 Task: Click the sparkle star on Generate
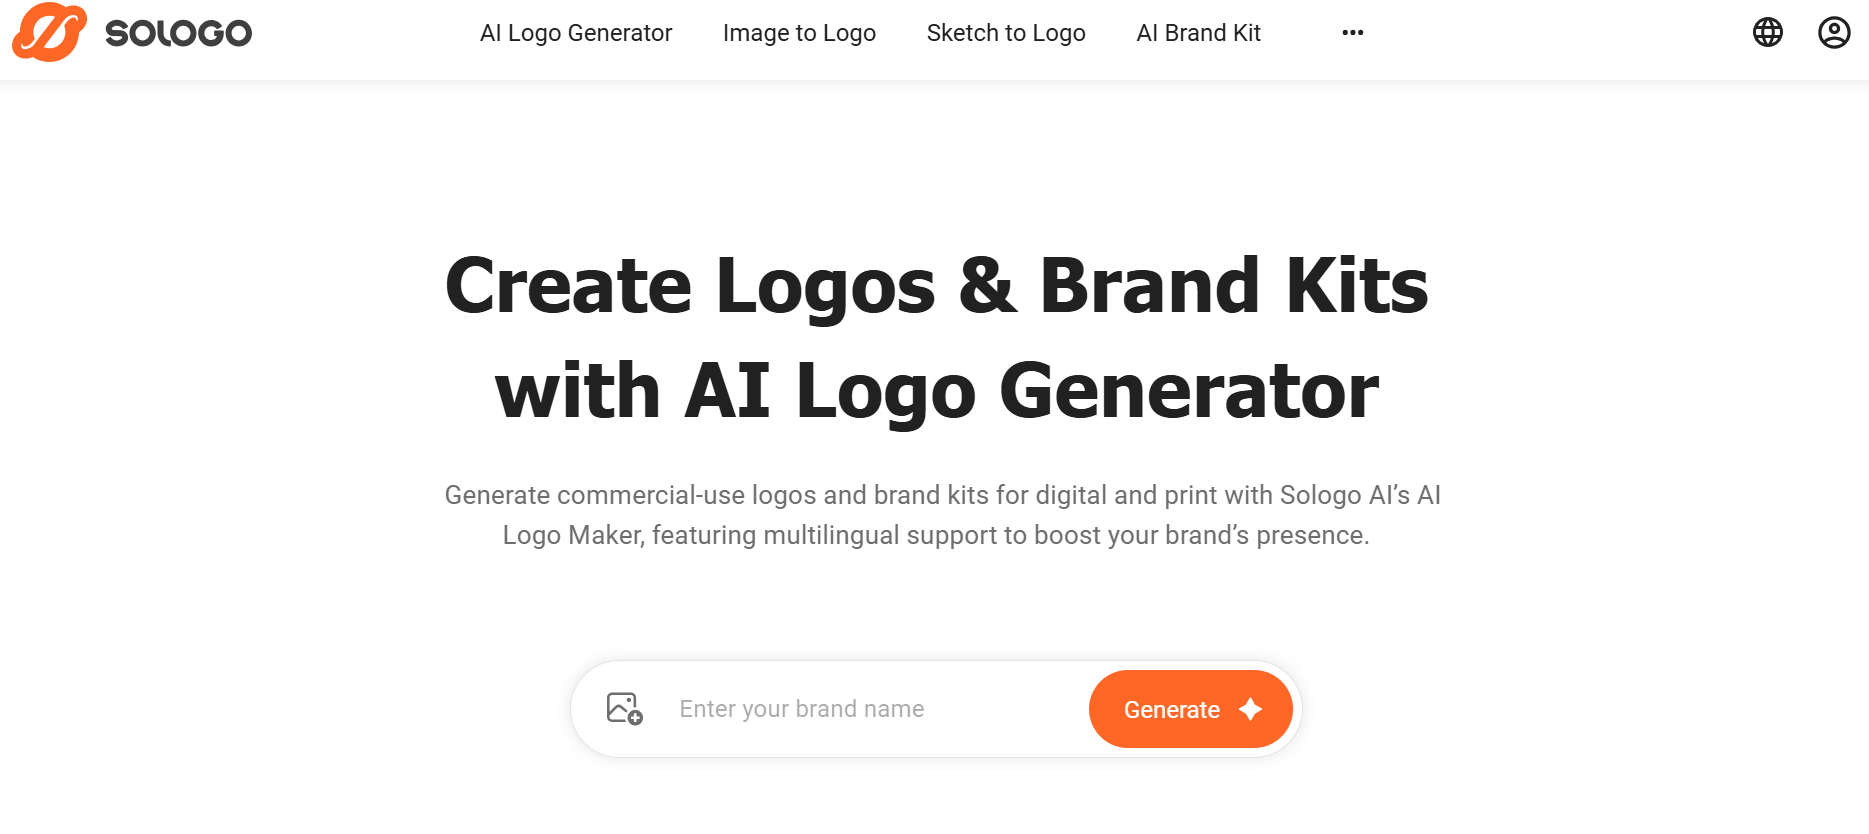[1250, 709]
